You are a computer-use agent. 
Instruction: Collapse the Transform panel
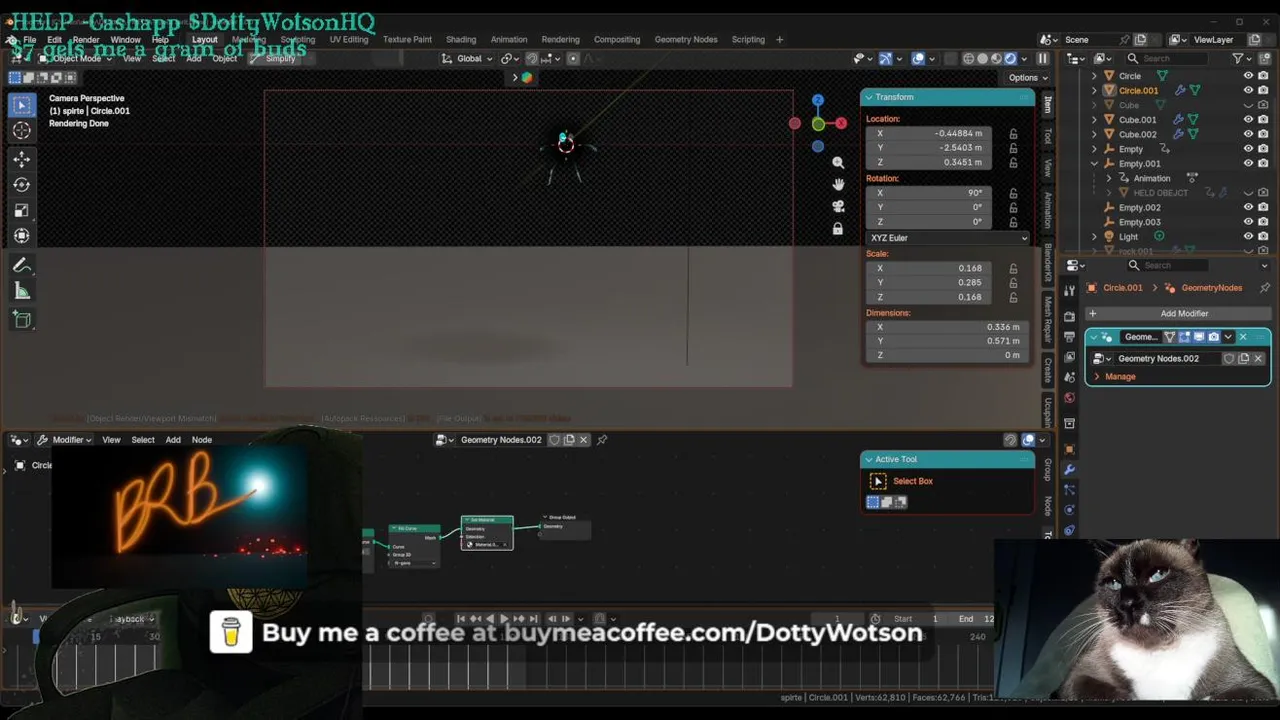[x=868, y=98]
